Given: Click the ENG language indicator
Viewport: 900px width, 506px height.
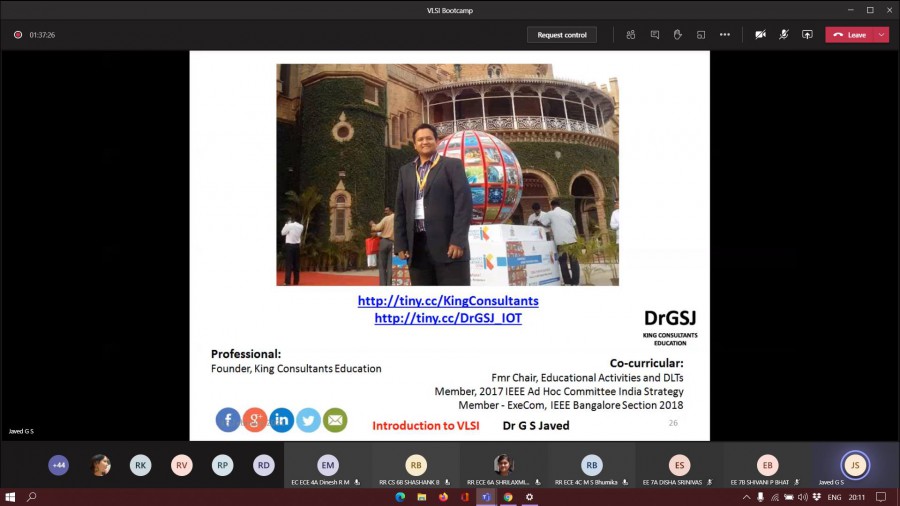Looking at the screenshot, I should click(x=833, y=497).
